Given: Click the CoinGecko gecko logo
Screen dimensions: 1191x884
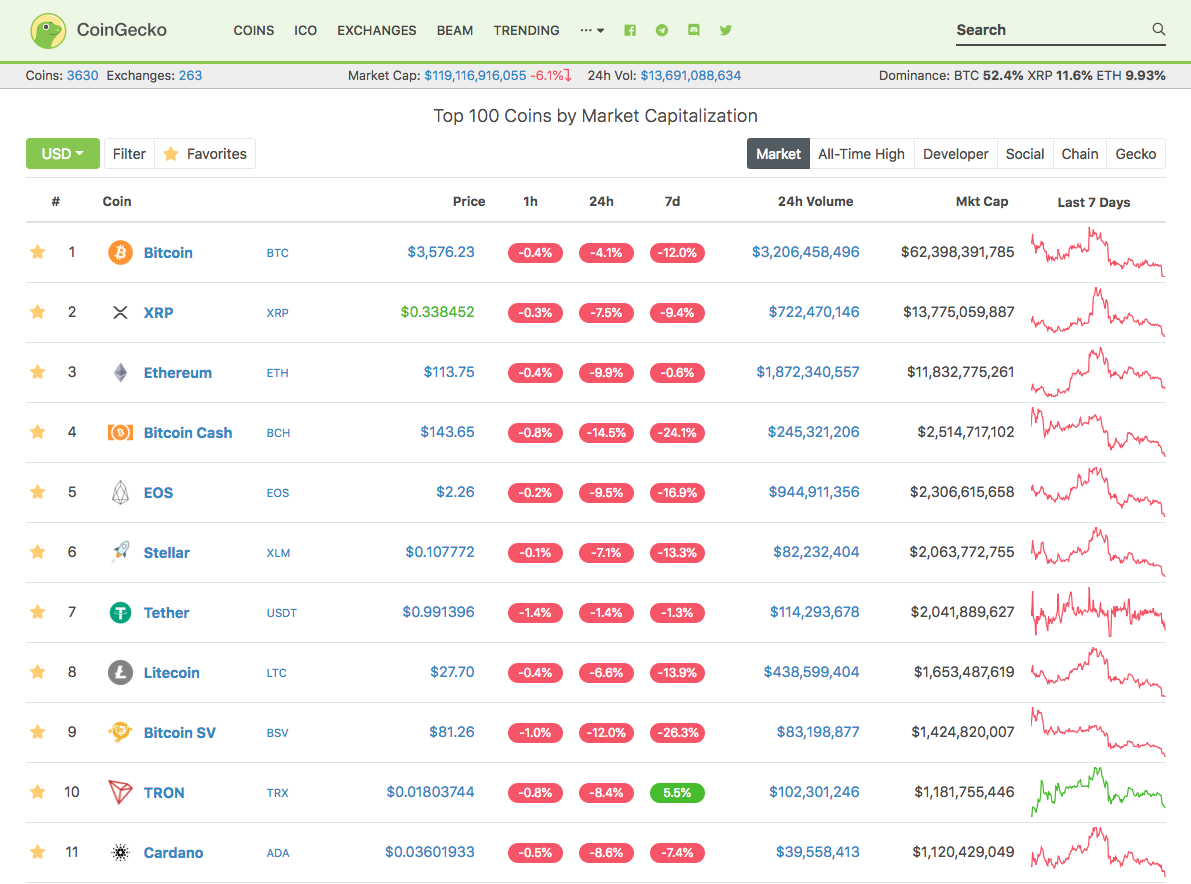Looking at the screenshot, I should tap(48, 30).
